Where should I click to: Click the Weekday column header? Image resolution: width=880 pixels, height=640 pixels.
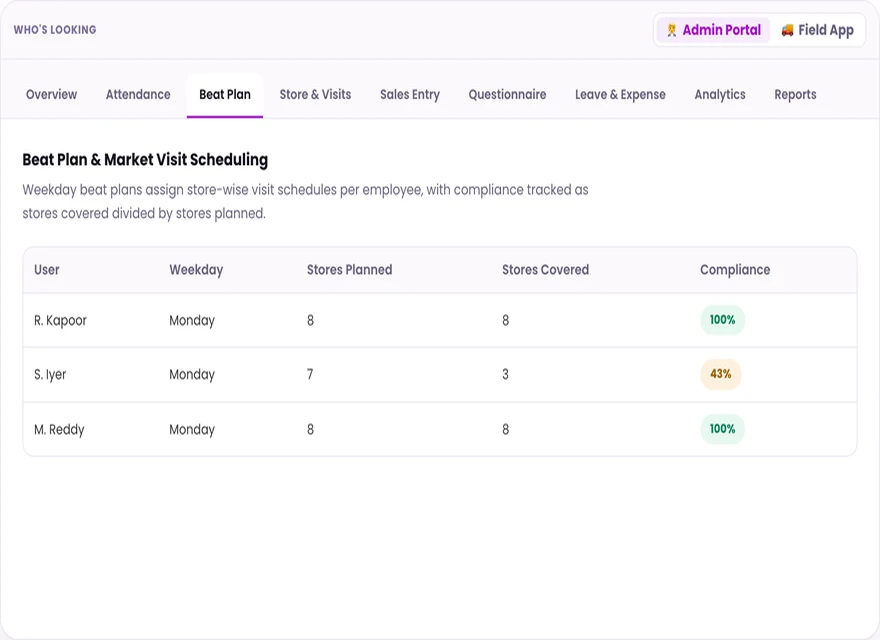coord(196,270)
